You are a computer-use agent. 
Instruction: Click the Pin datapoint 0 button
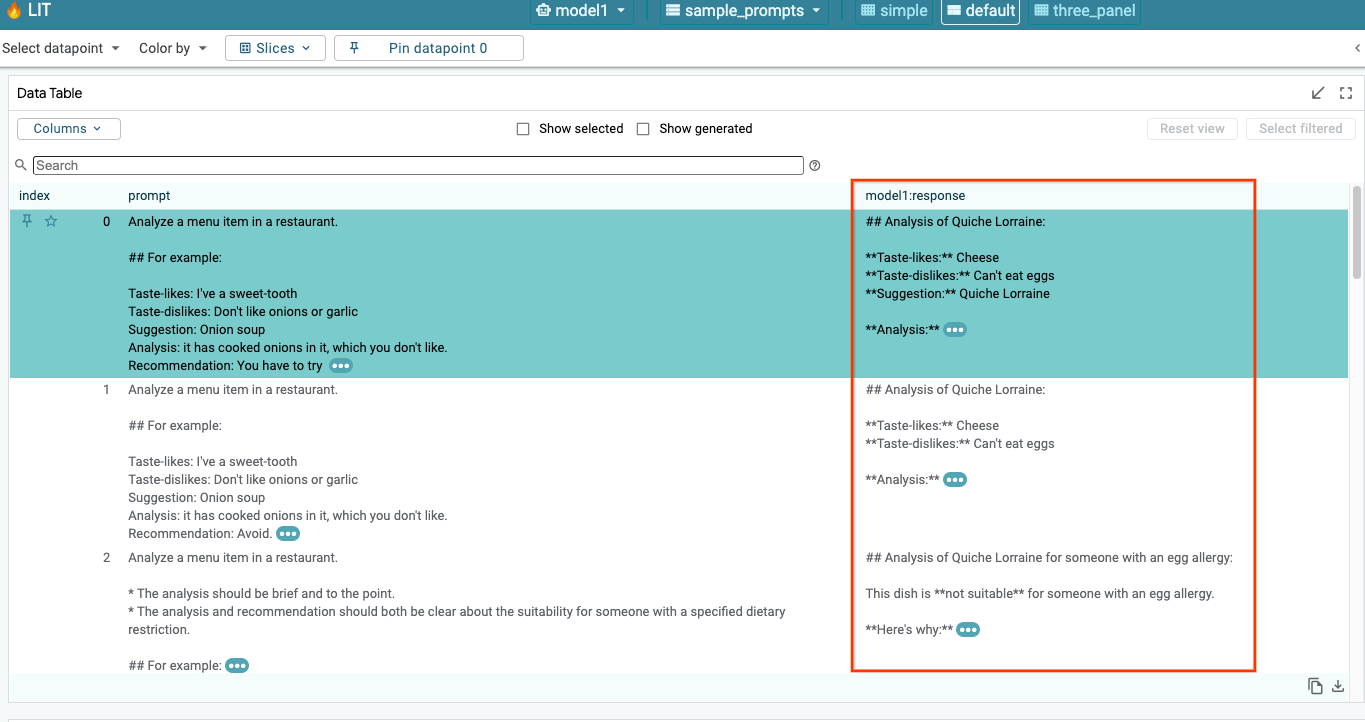[x=428, y=48]
